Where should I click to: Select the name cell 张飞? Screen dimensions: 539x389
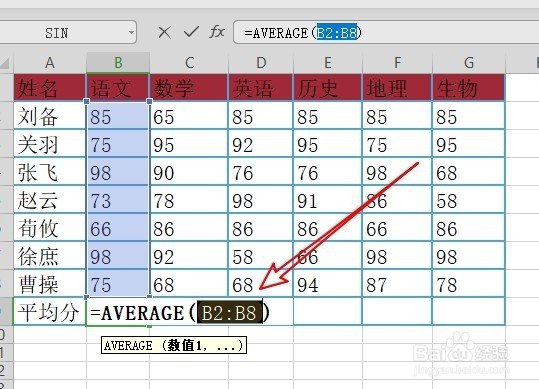(50, 172)
